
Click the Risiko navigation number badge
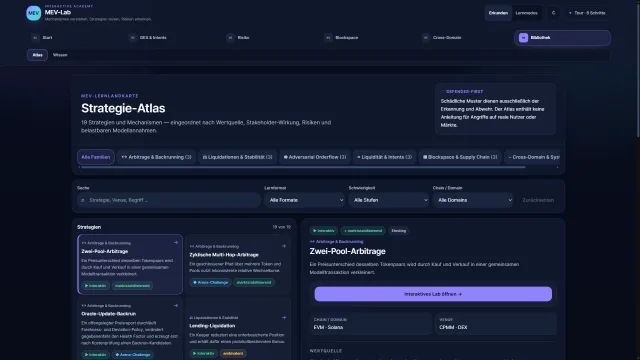[x=230, y=38]
